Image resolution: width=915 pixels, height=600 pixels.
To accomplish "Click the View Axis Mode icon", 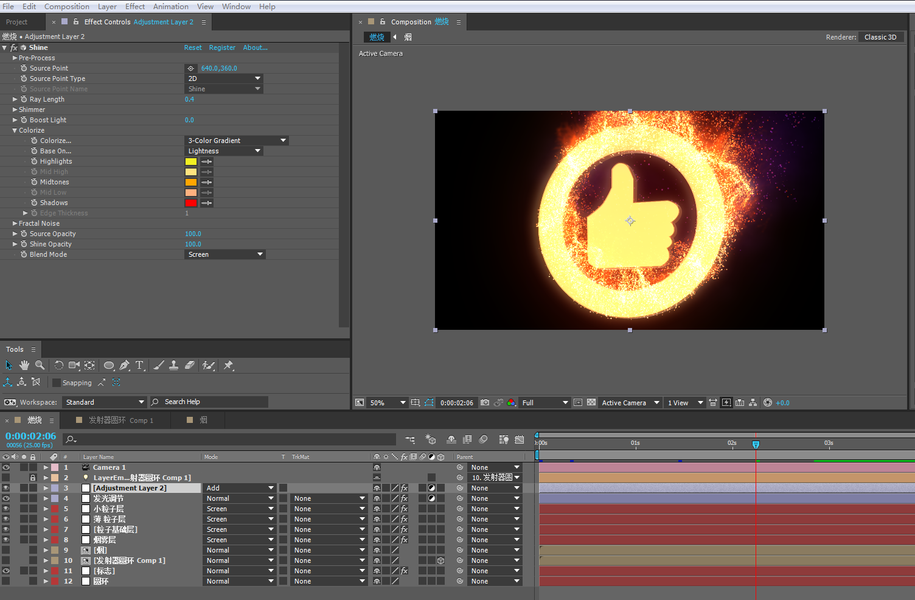I will [x=36, y=382].
